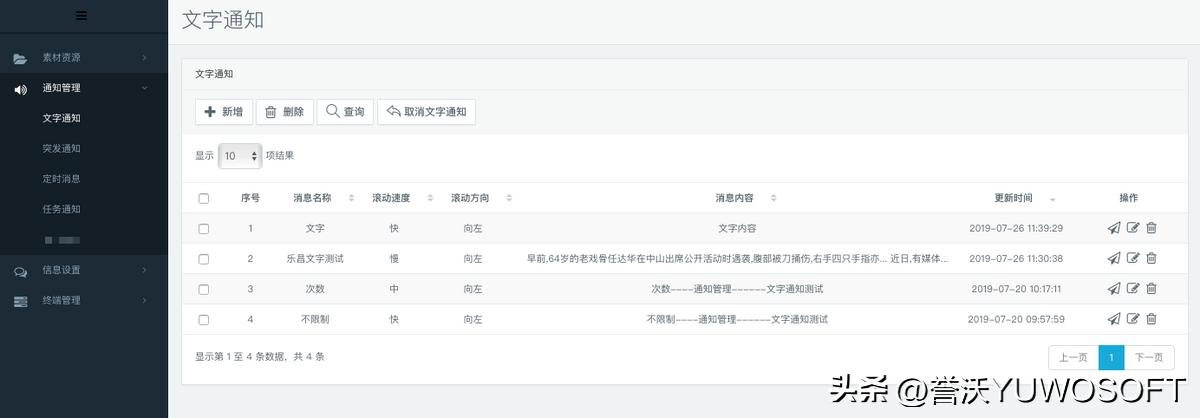Check the select-all header checkbox
1200x418 pixels.
click(204, 198)
